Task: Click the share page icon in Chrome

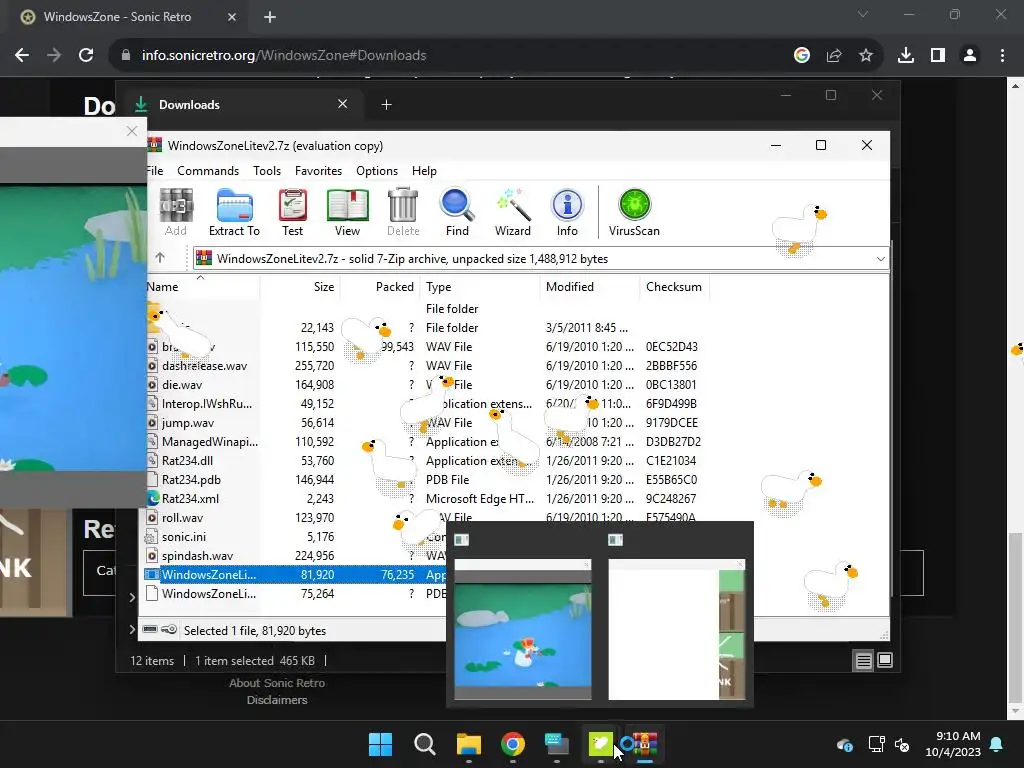Action: tap(834, 56)
